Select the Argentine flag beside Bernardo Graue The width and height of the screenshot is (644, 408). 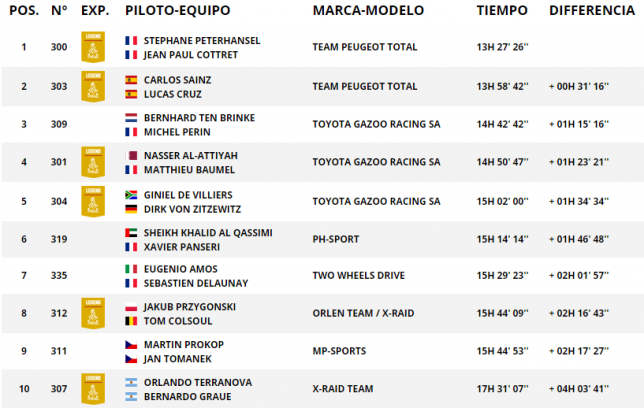point(130,397)
